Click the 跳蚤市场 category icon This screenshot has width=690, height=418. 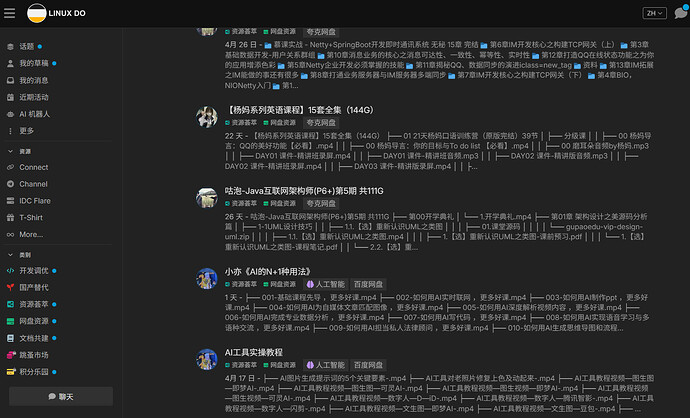point(11,355)
